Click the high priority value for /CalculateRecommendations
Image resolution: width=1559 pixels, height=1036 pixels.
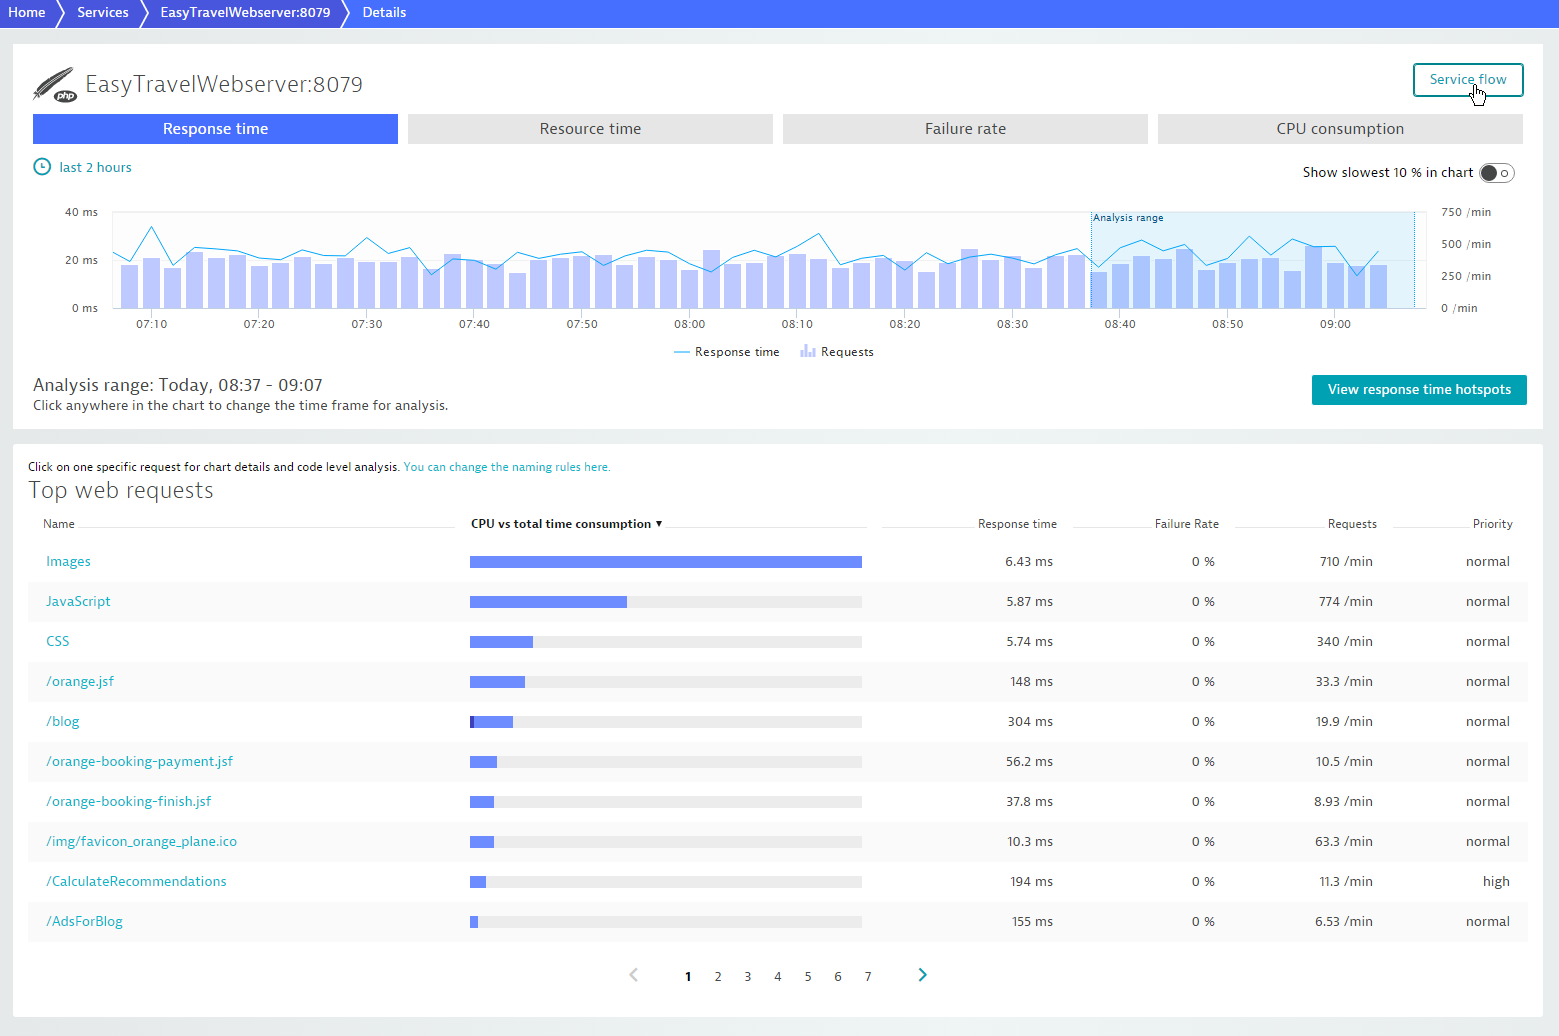[1496, 882]
